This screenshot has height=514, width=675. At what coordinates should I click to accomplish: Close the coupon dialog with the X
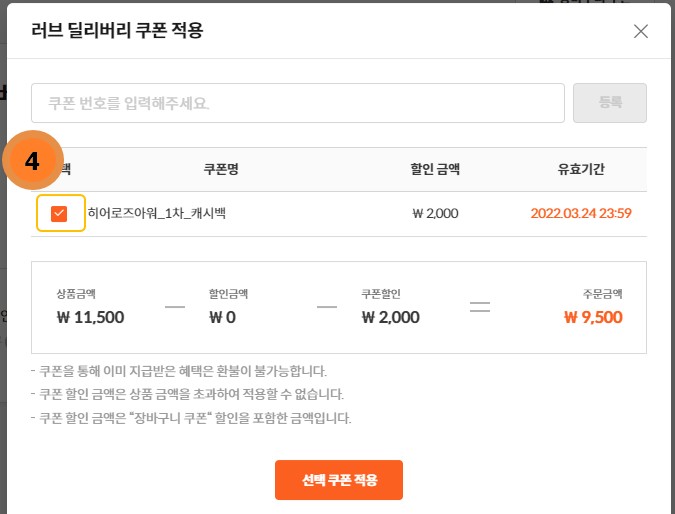[641, 31]
